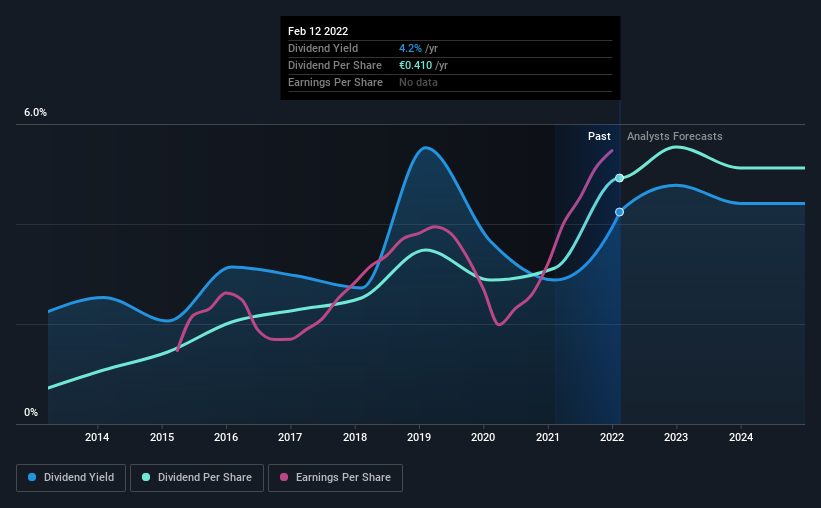This screenshot has height=508, width=821.
Task: Click the 2024 x-axis label
Action: (x=741, y=437)
